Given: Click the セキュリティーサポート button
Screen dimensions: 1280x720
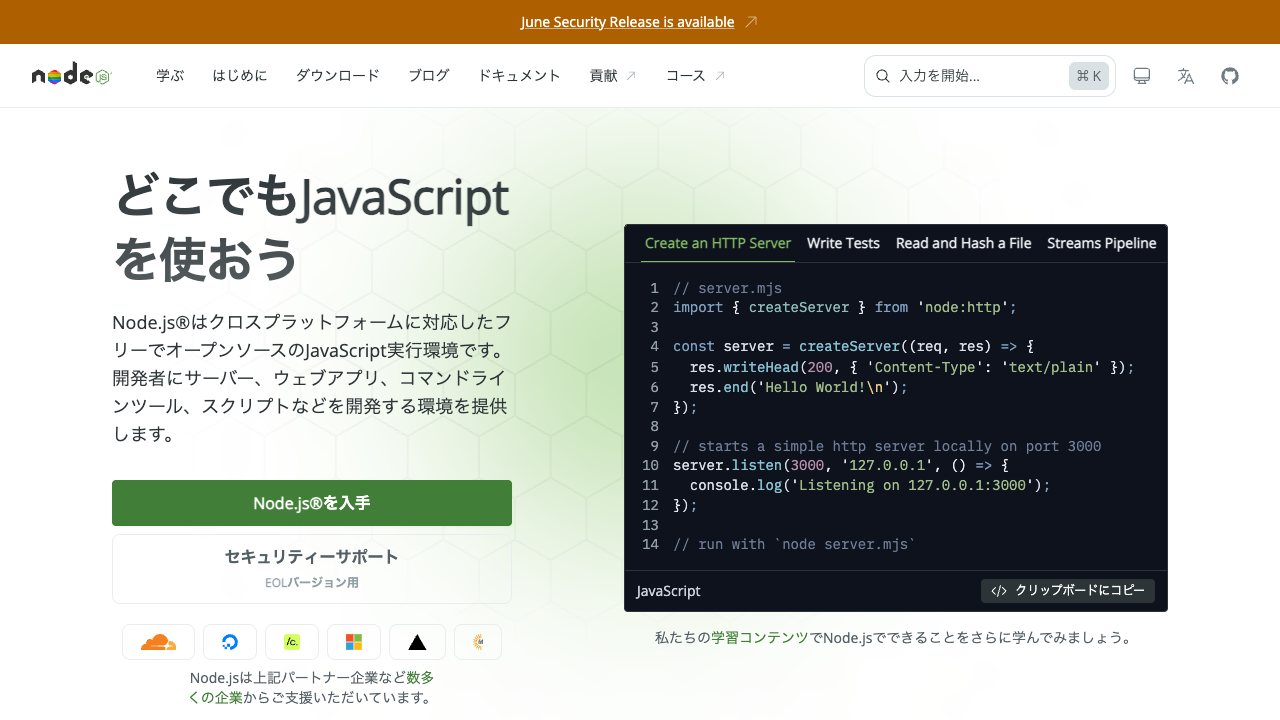Looking at the screenshot, I should coord(312,569).
